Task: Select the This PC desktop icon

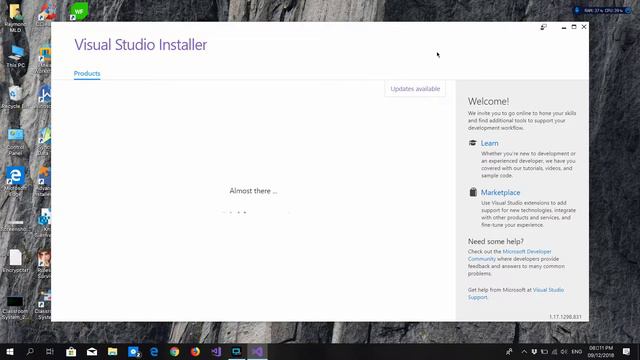Action: pyautogui.click(x=16, y=57)
